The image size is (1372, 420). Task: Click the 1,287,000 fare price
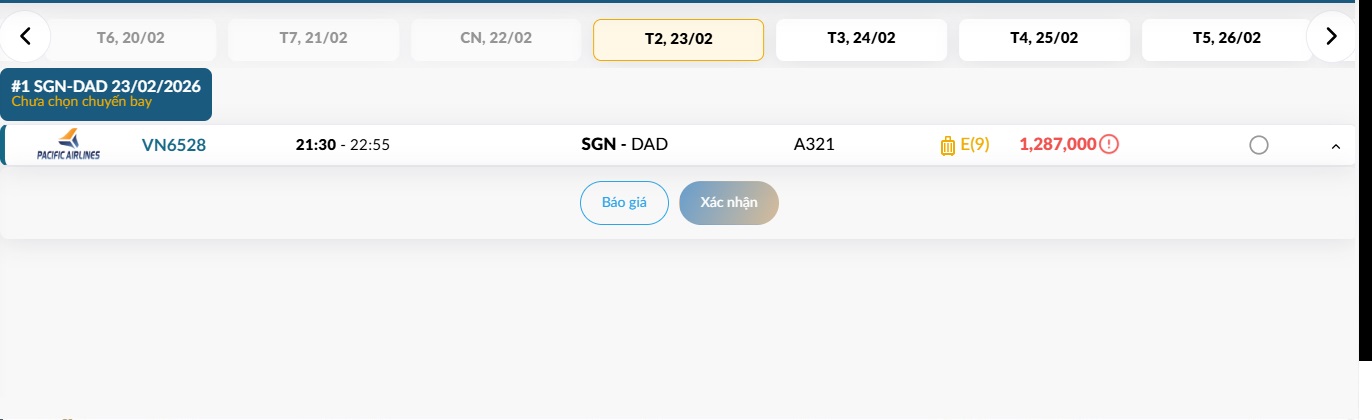tap(1058, 145)
